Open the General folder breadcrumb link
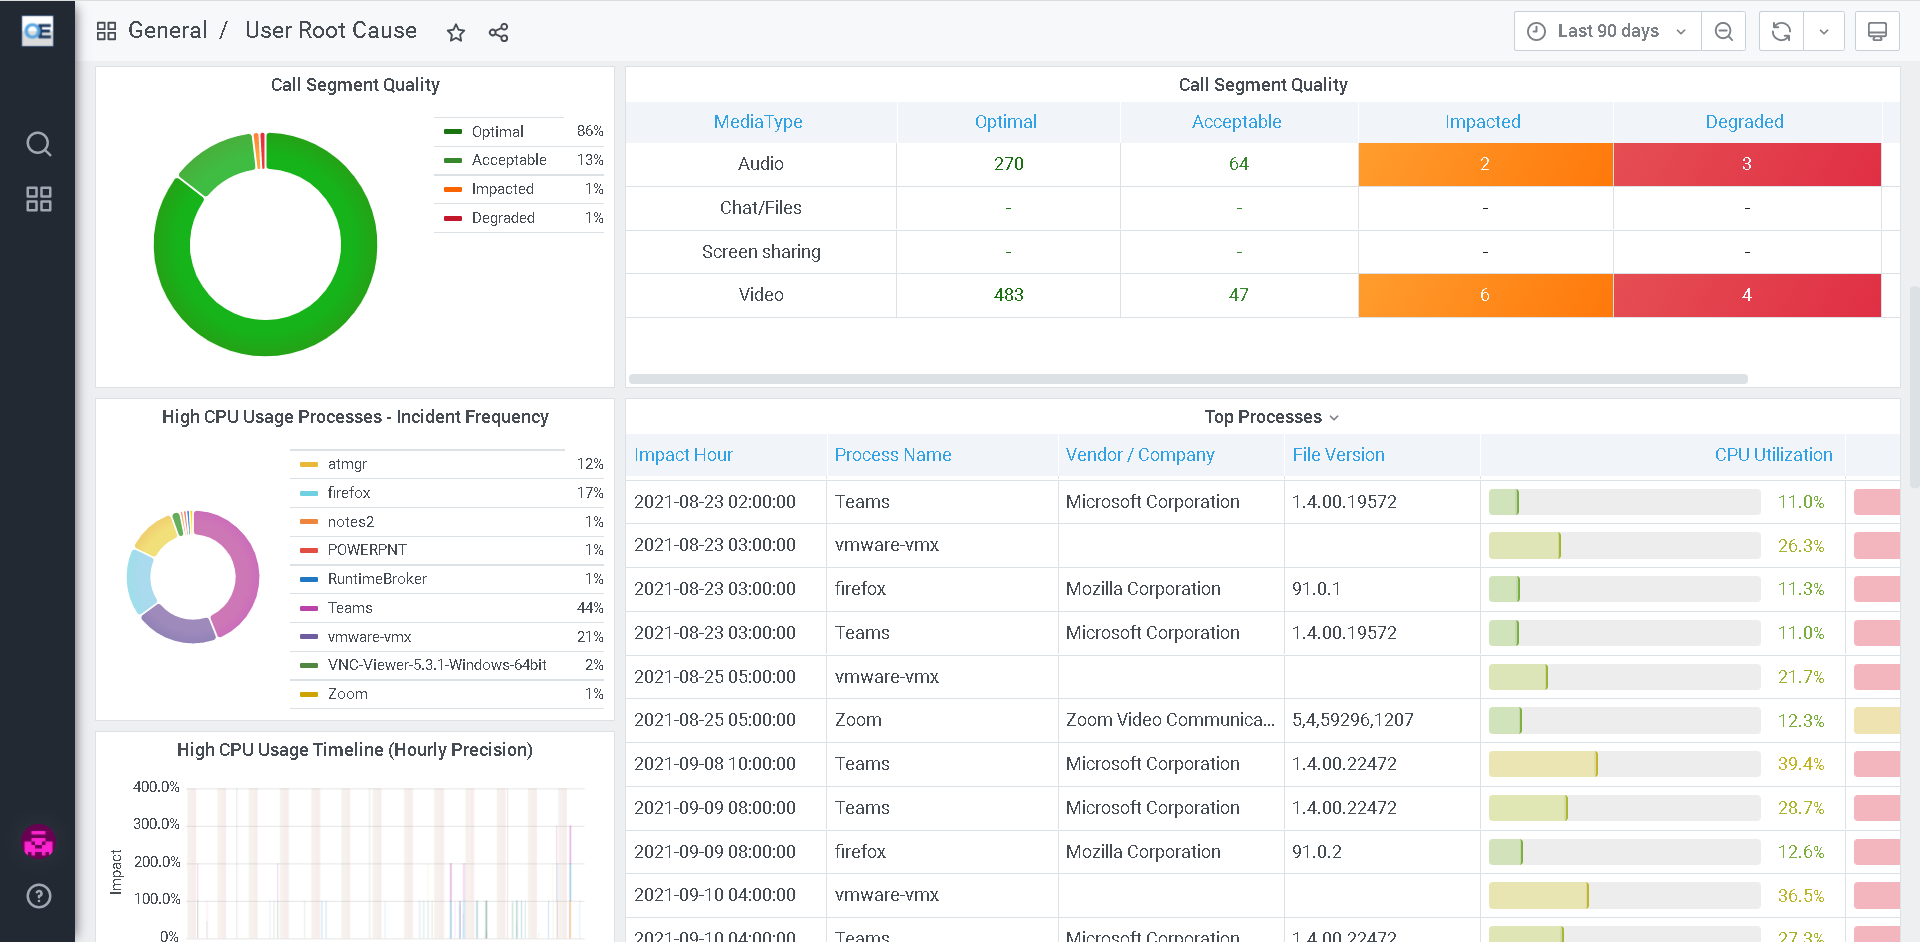The width and height of the screenshot is (1920, 942). pos(167,31)
